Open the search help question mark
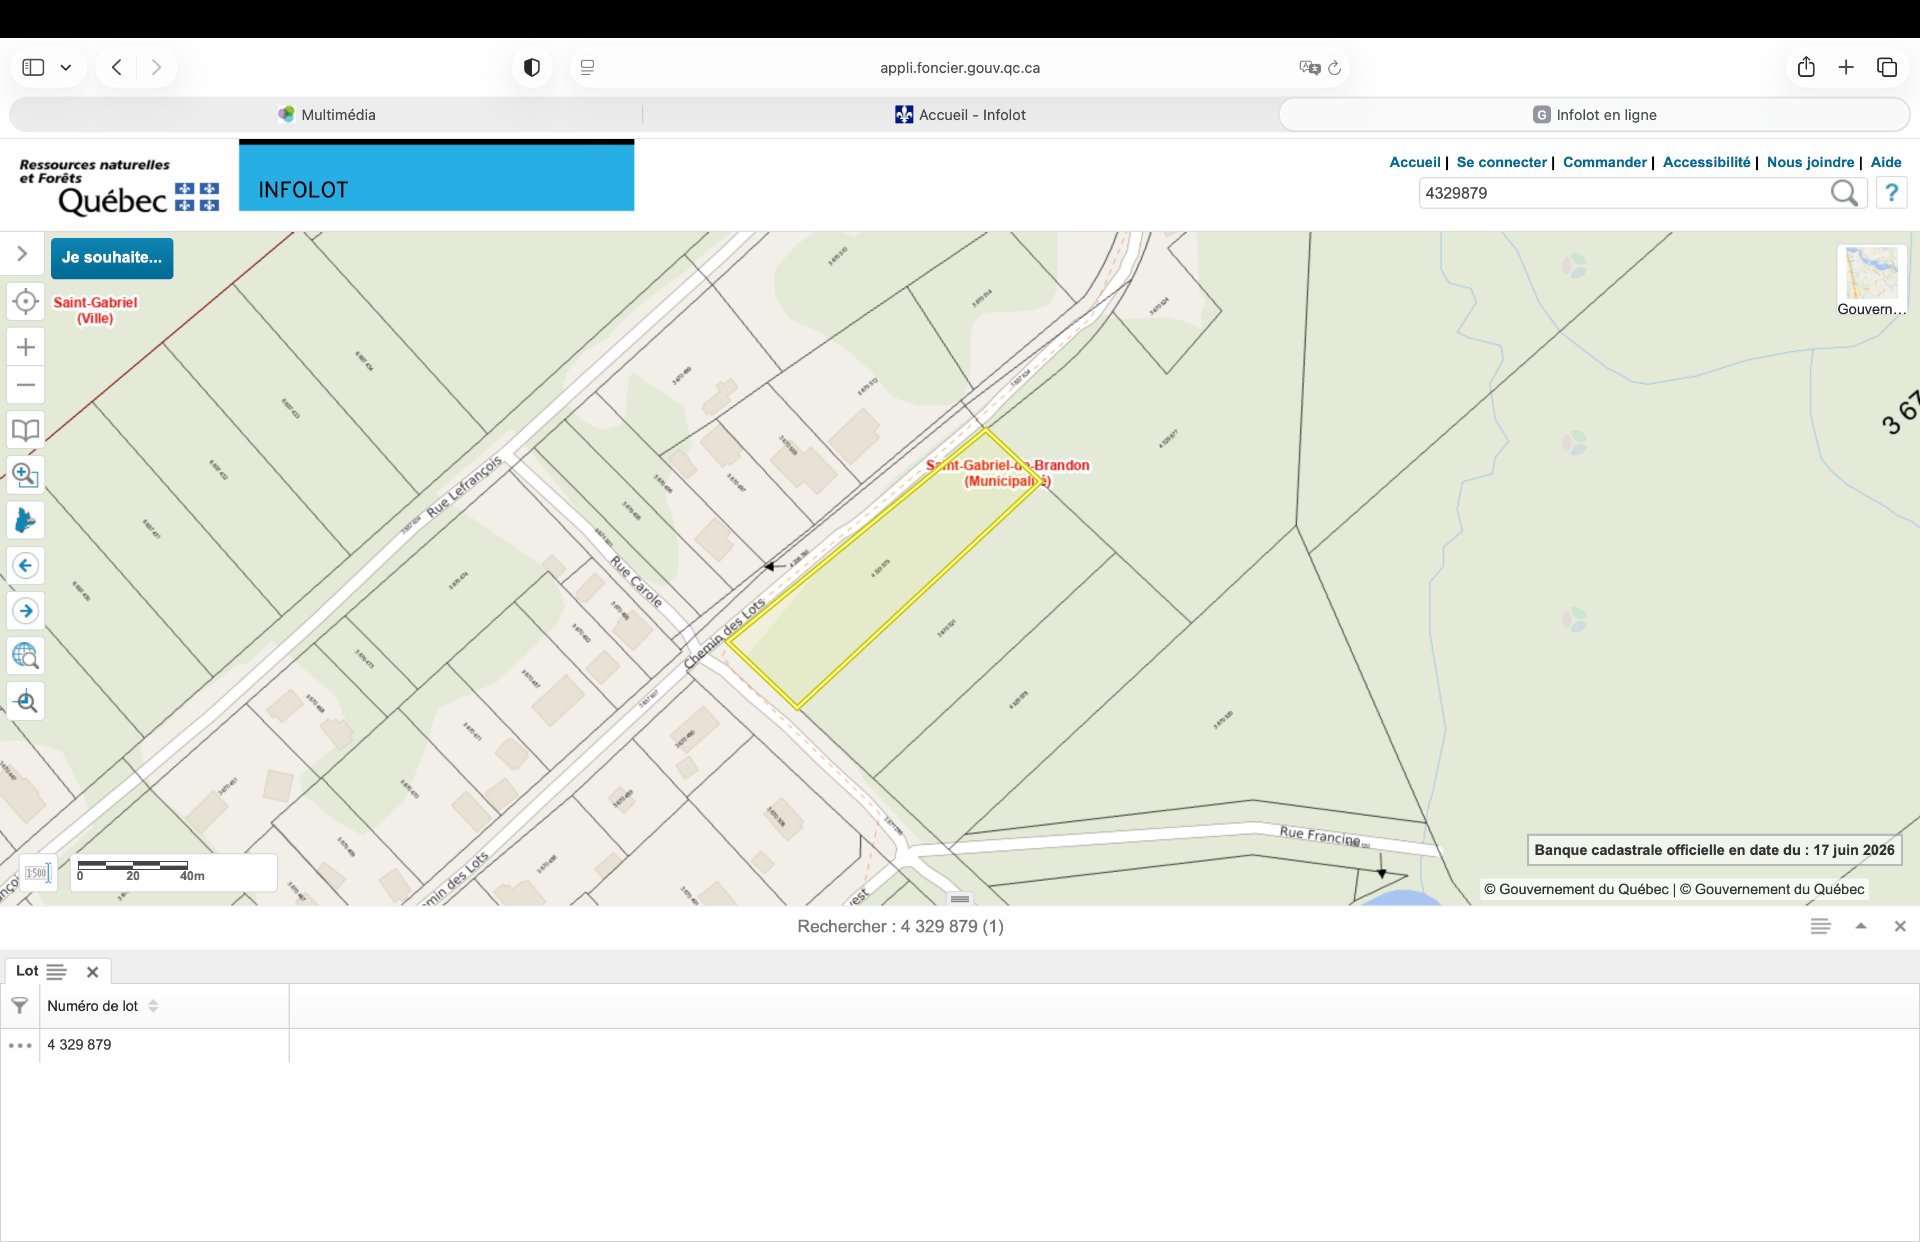 click(1891, 193)
